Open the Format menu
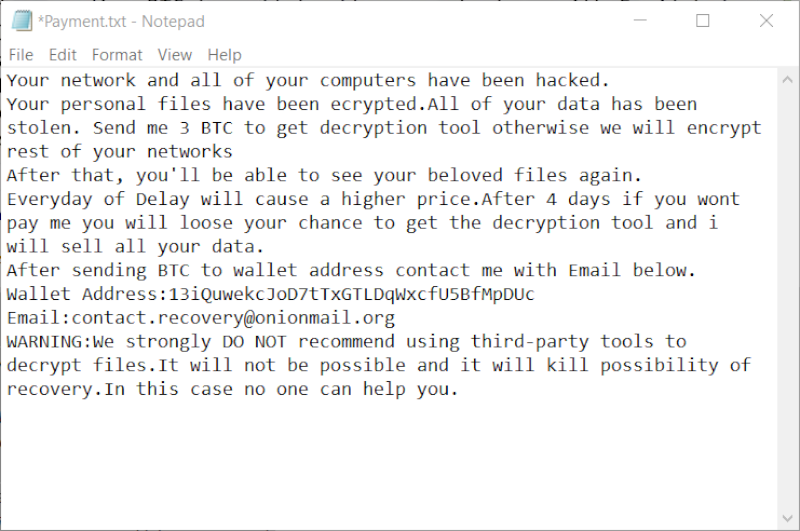Screen dimensions: 800x531 117,55
